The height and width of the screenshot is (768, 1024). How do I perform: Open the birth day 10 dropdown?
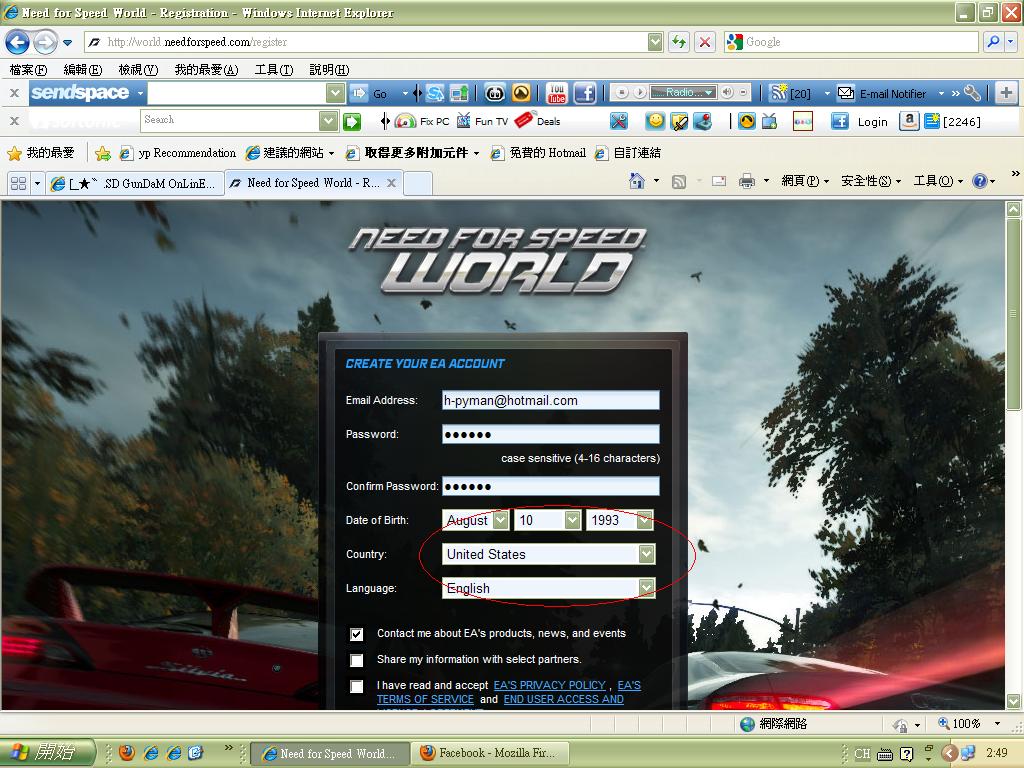click(x=573, y=520)
